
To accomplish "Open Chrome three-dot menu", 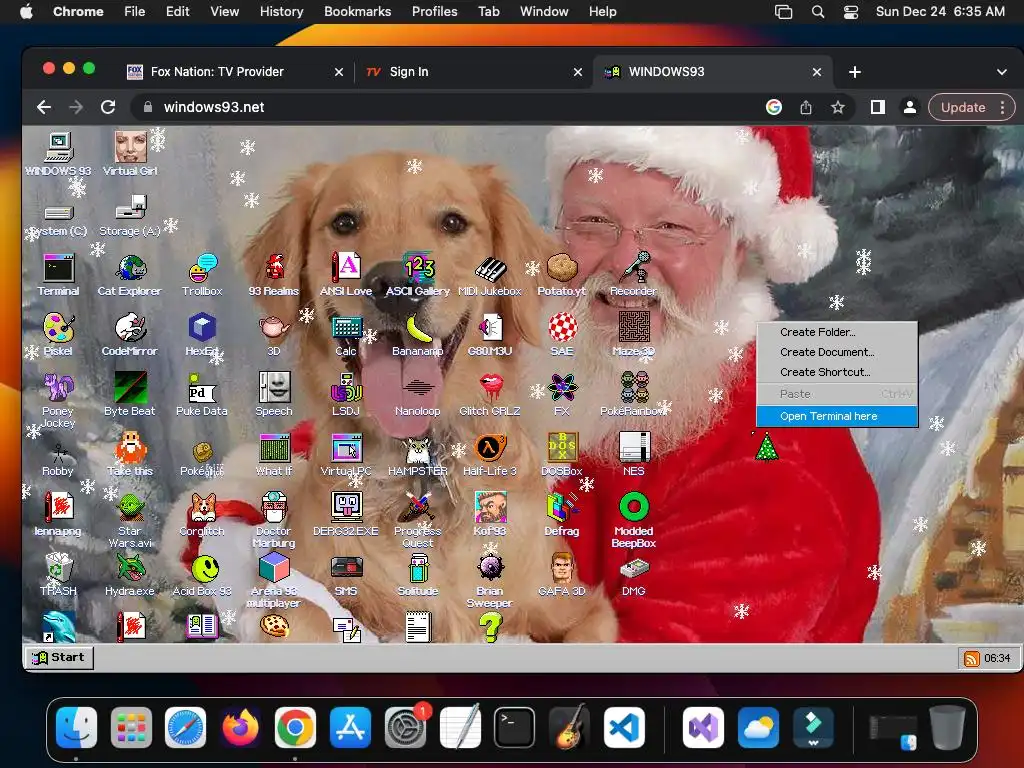I will click(x=1003, y=108).
